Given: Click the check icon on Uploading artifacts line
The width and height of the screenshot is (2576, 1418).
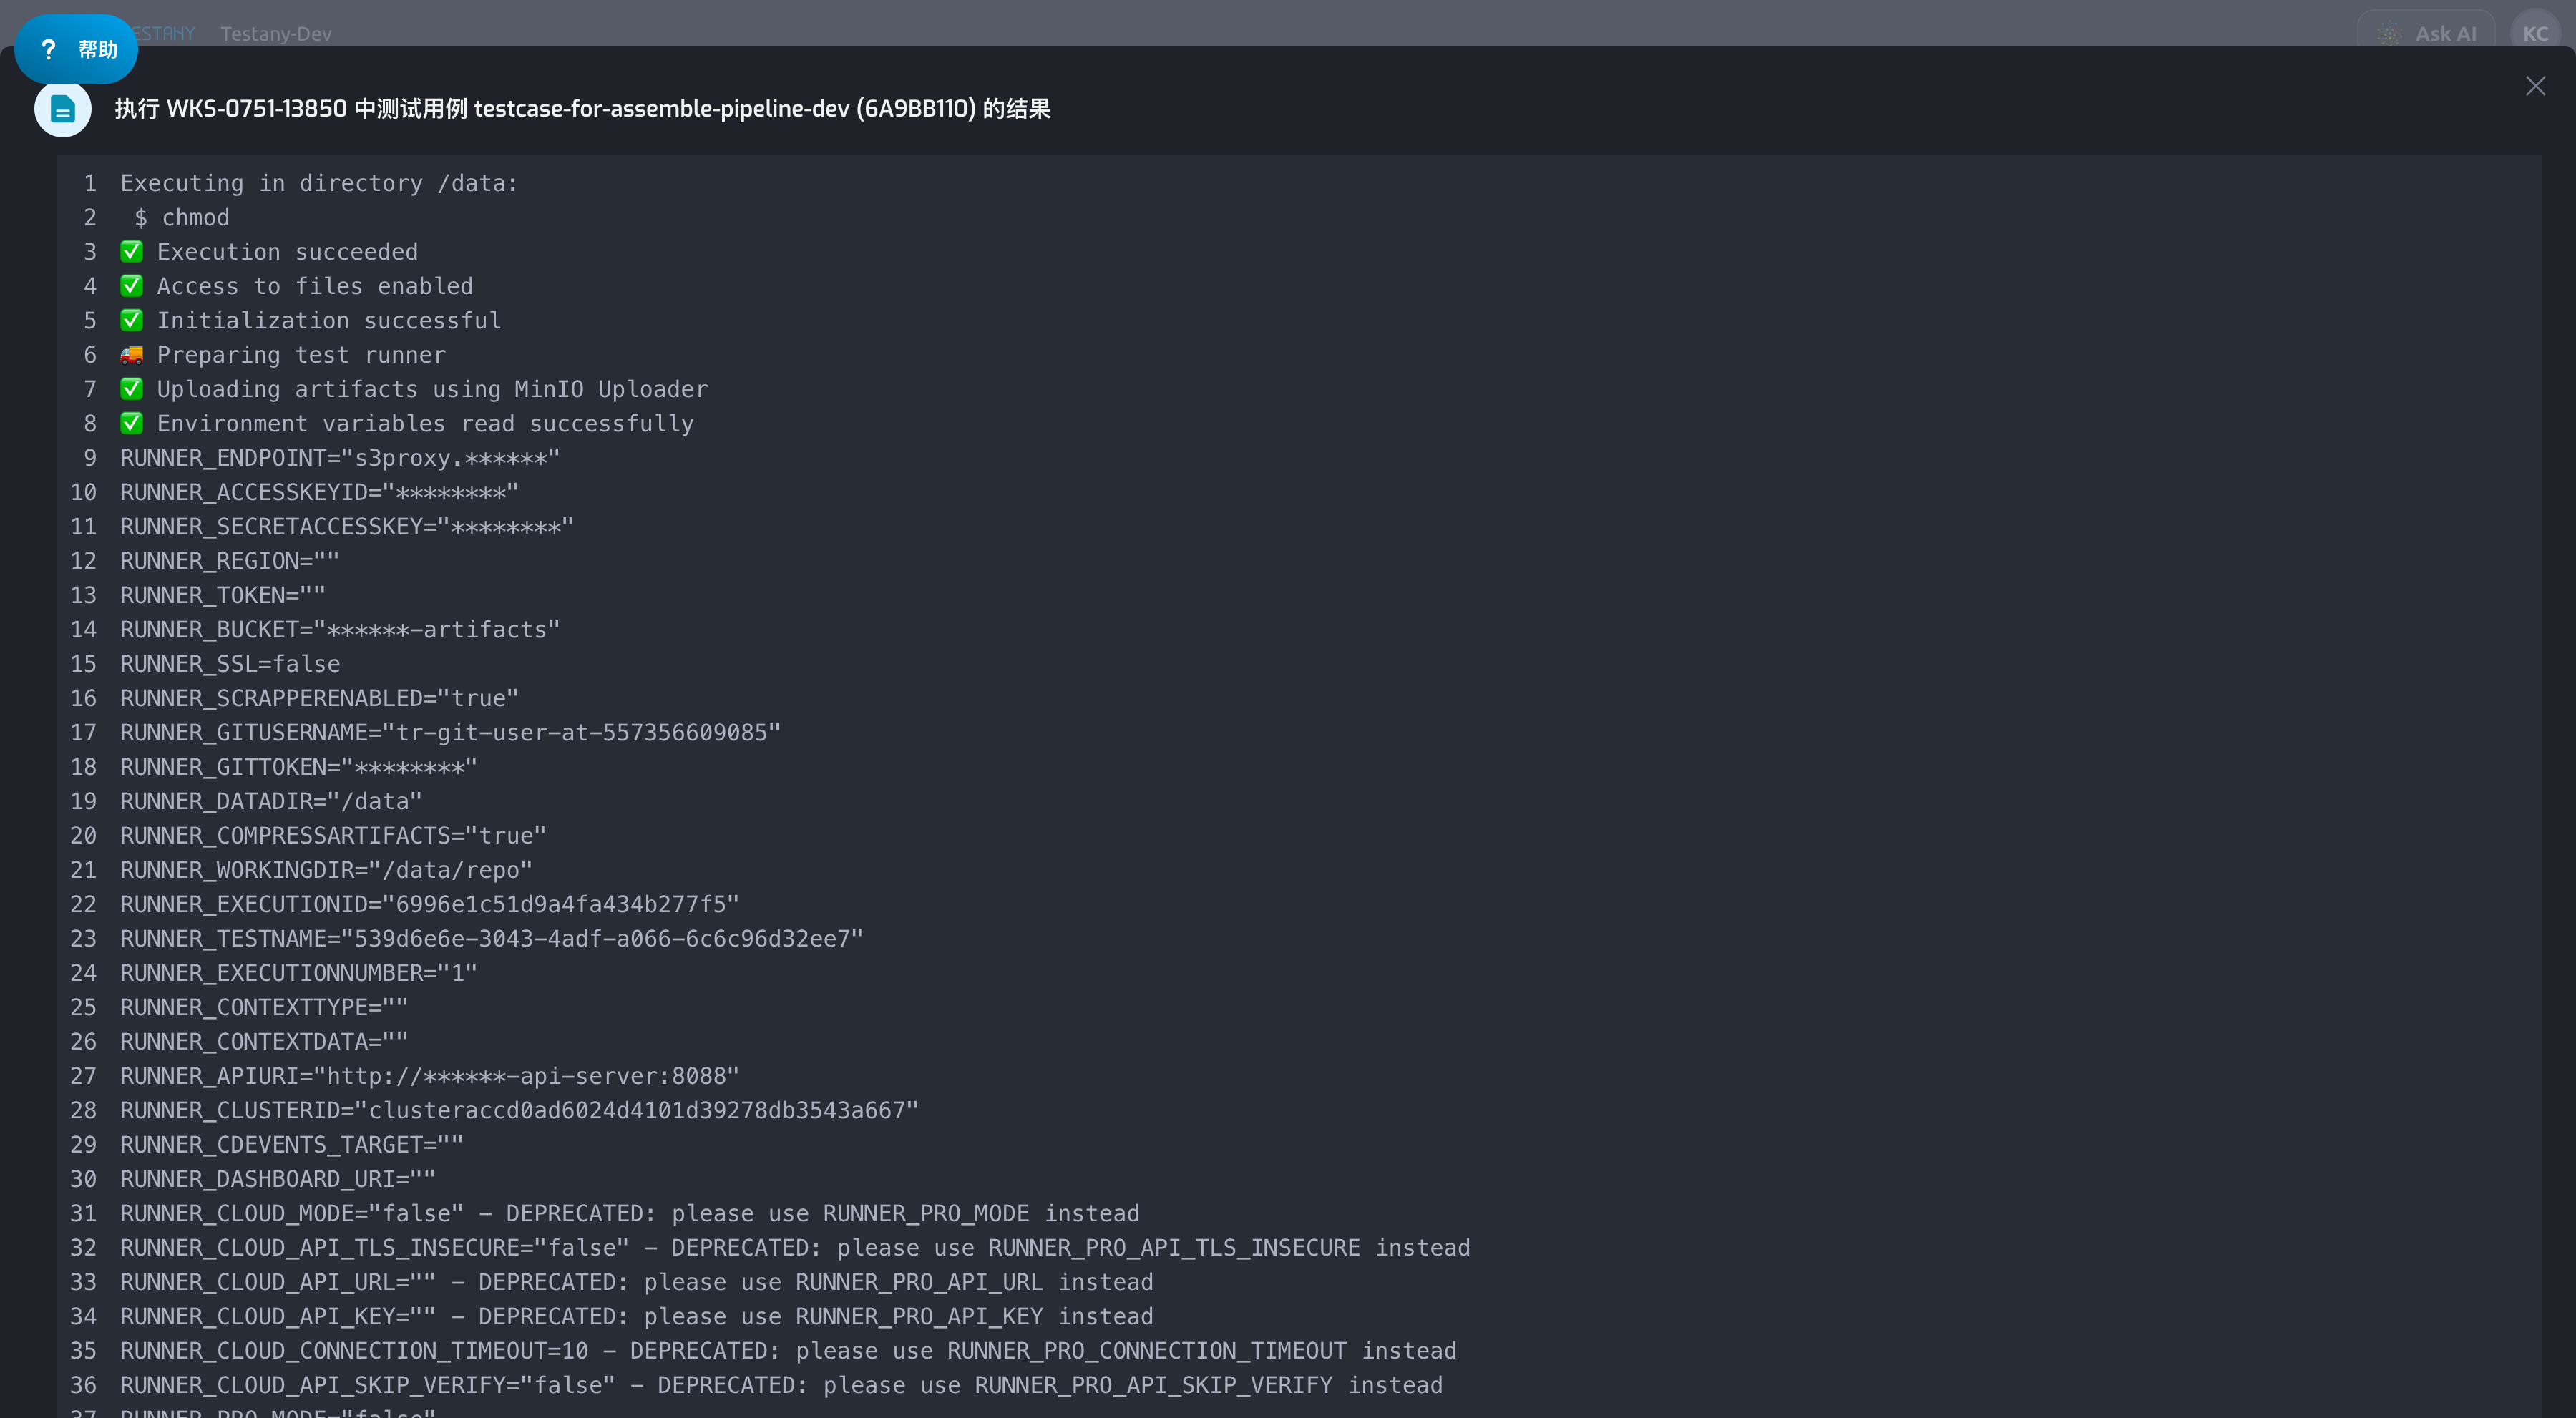Looking at the screenshot, I should pyautogui.click(x=132, y=389).
